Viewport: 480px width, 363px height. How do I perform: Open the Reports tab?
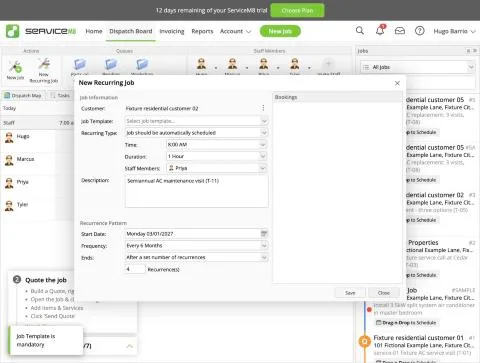pyautogui.click(x=202, y=31)
